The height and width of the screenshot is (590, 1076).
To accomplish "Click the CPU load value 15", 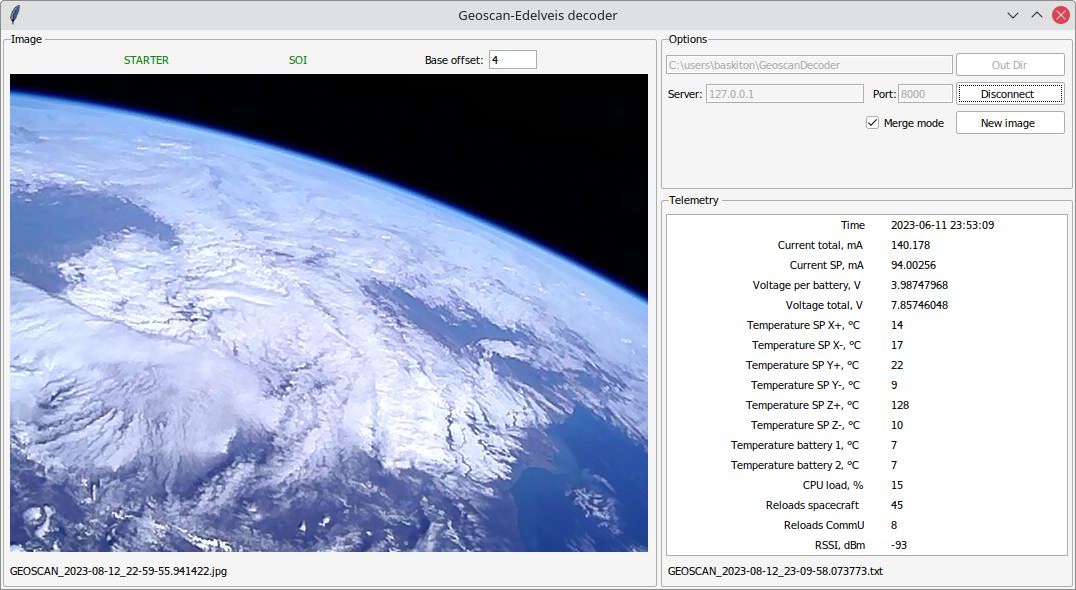I will (x=897, y=485).
